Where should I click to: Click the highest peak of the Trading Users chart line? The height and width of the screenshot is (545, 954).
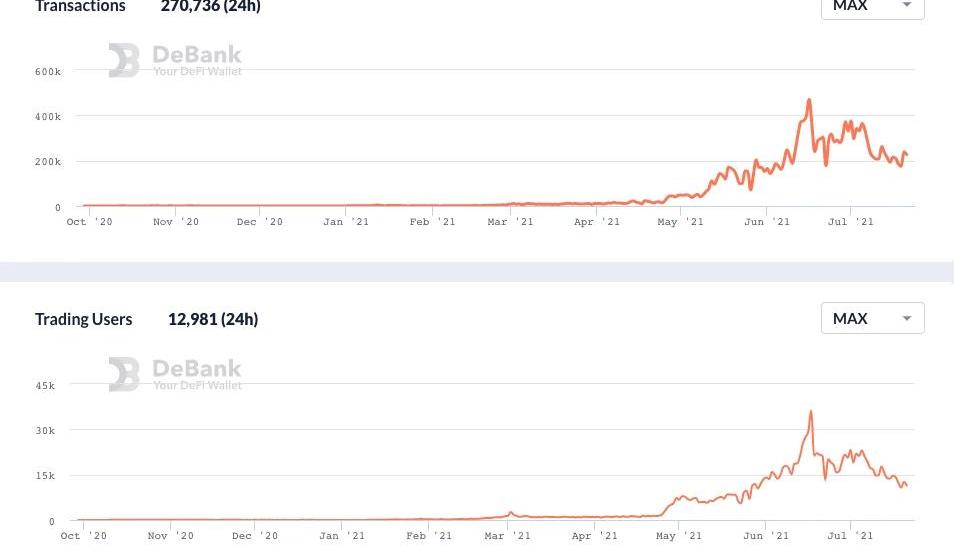811,411
